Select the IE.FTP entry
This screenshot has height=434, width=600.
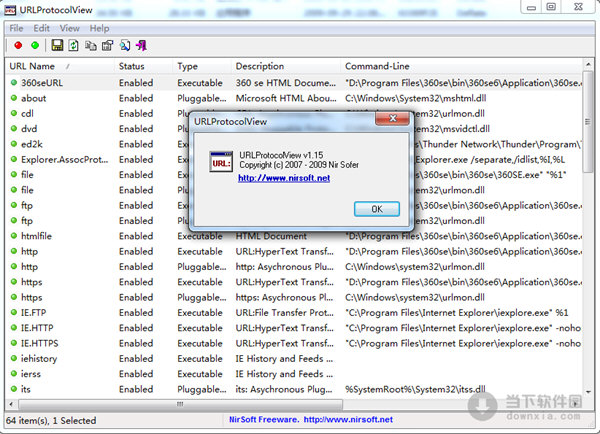tap(33, 312)
